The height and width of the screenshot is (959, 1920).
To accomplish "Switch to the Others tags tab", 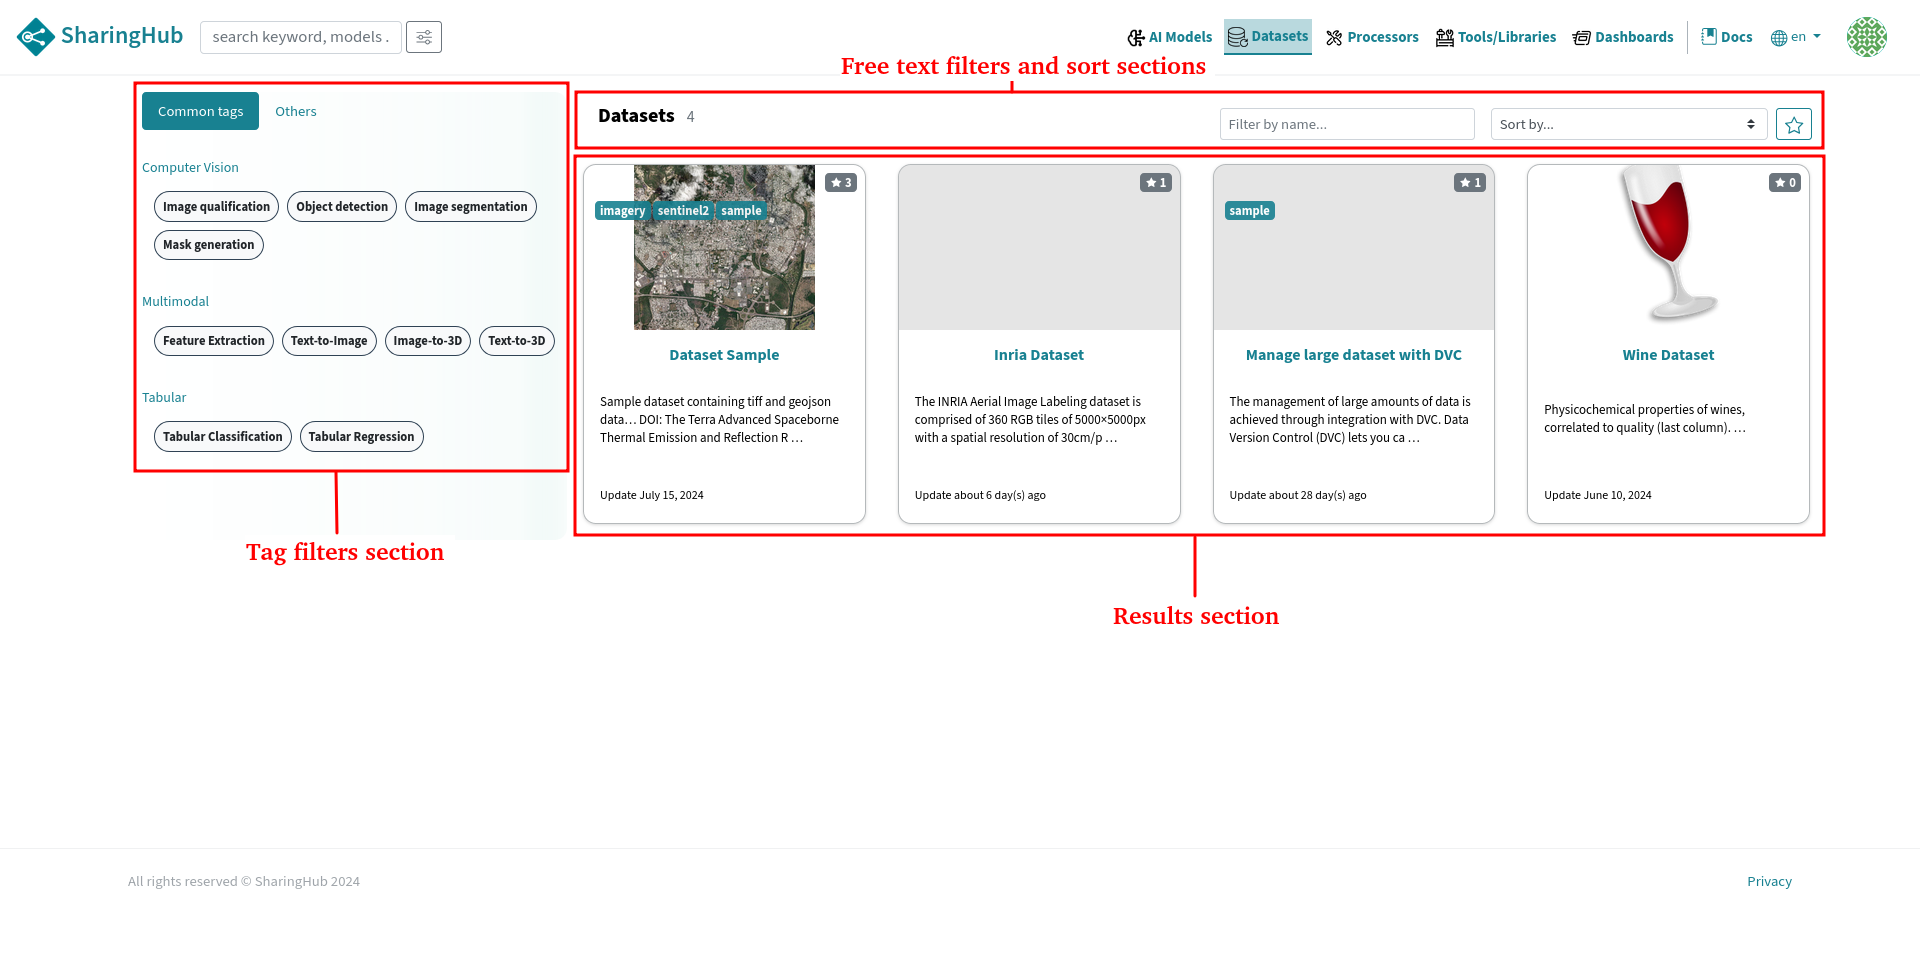I will (296, 112).
